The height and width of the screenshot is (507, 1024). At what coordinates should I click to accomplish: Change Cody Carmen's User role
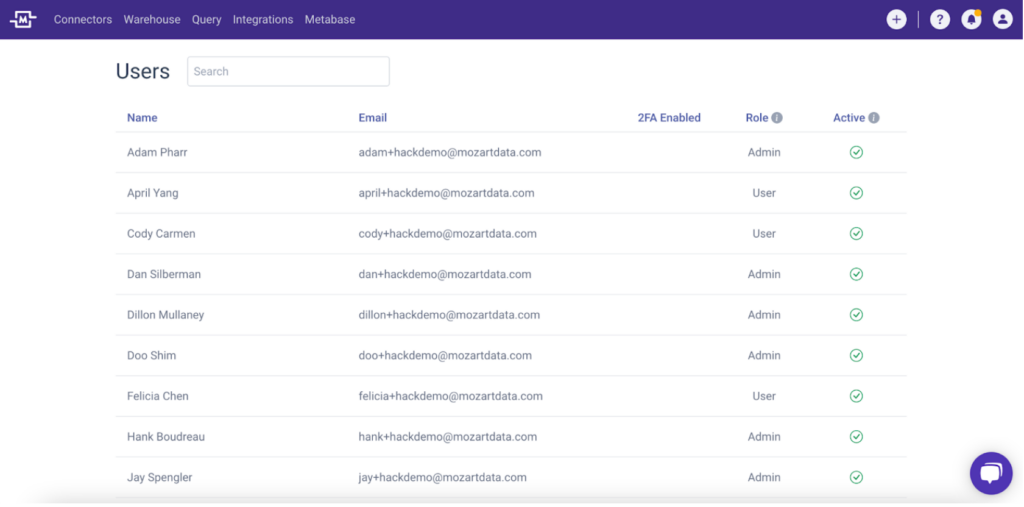(x=764, y=233)
